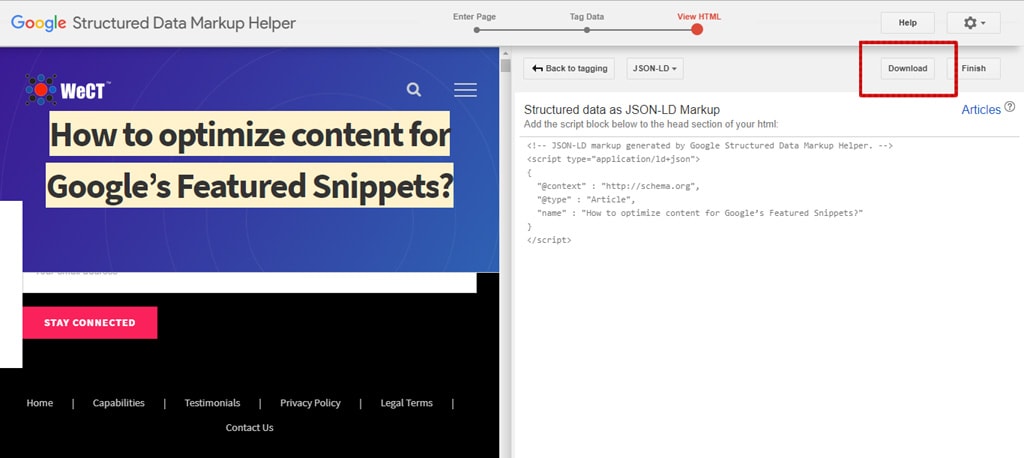Open the Contact Us footer link
The width and height of the screenshot is (1024, 458).
(x=249, y=428)
